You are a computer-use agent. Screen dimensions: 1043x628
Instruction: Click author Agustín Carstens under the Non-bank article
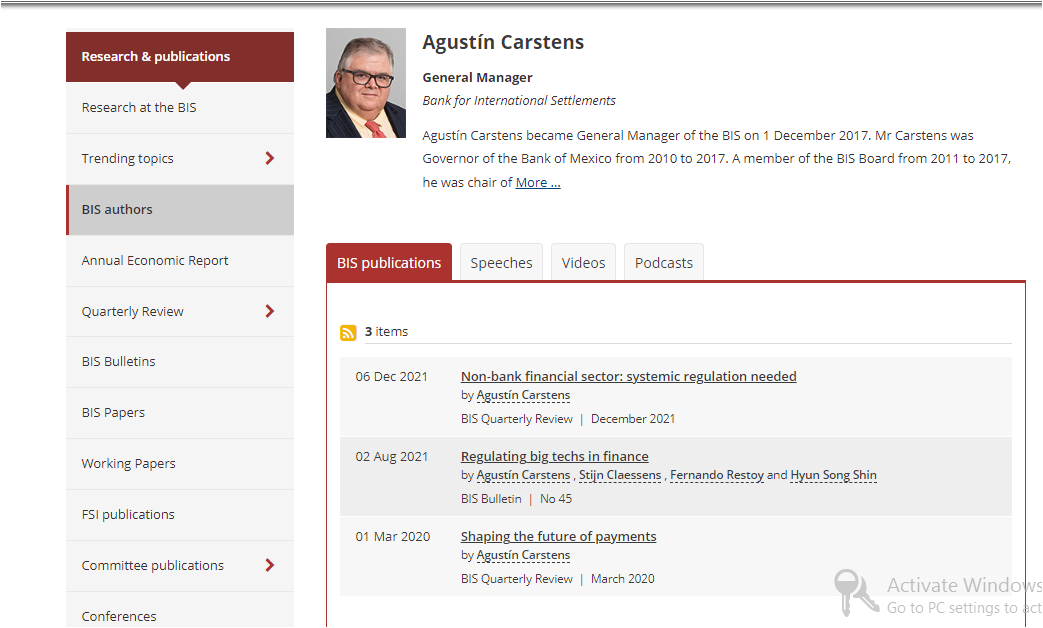click(523, 395)
